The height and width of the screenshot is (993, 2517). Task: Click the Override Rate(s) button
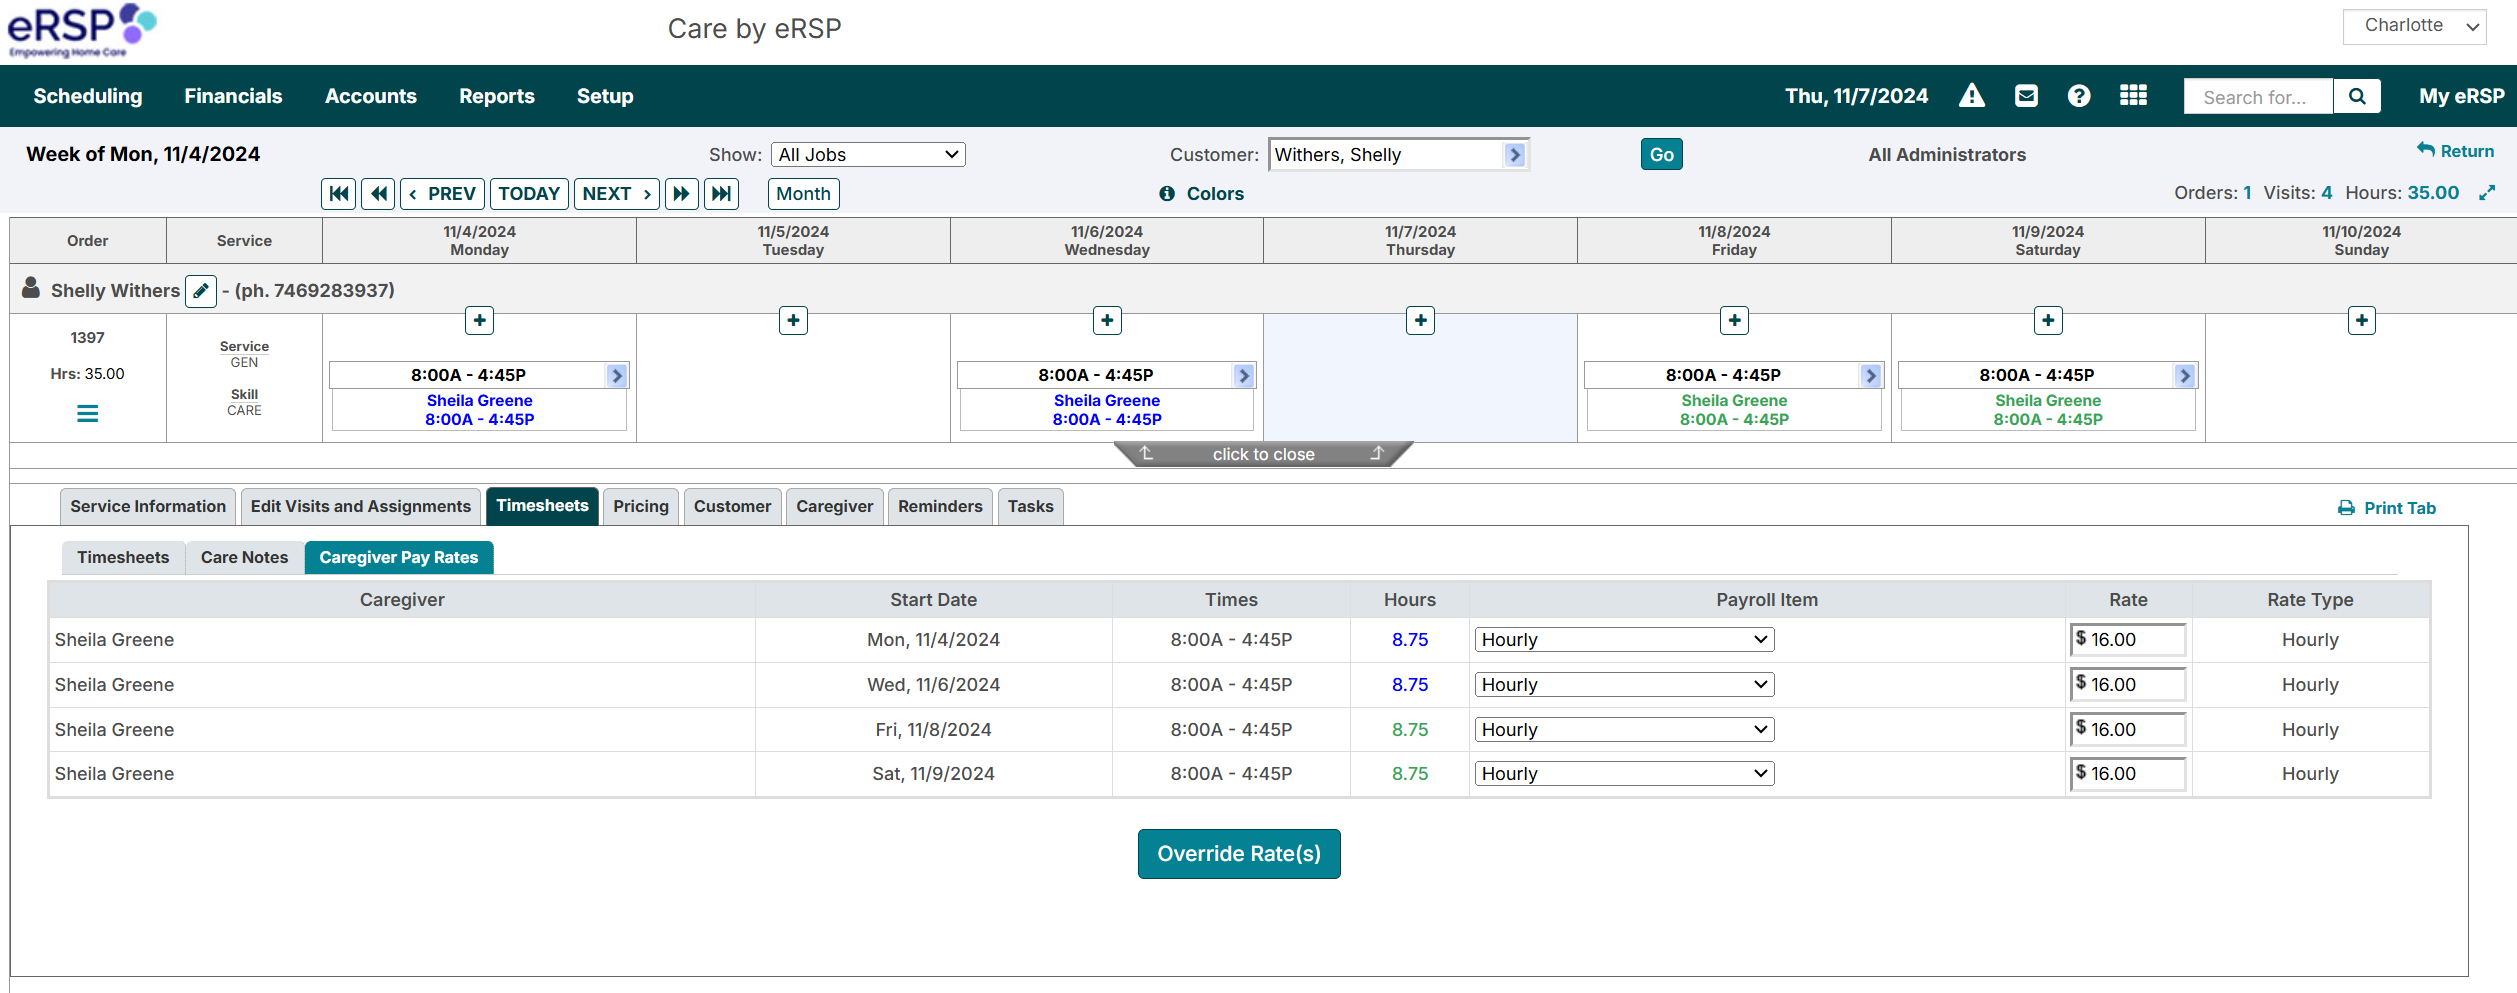[x=1239, y=853]
